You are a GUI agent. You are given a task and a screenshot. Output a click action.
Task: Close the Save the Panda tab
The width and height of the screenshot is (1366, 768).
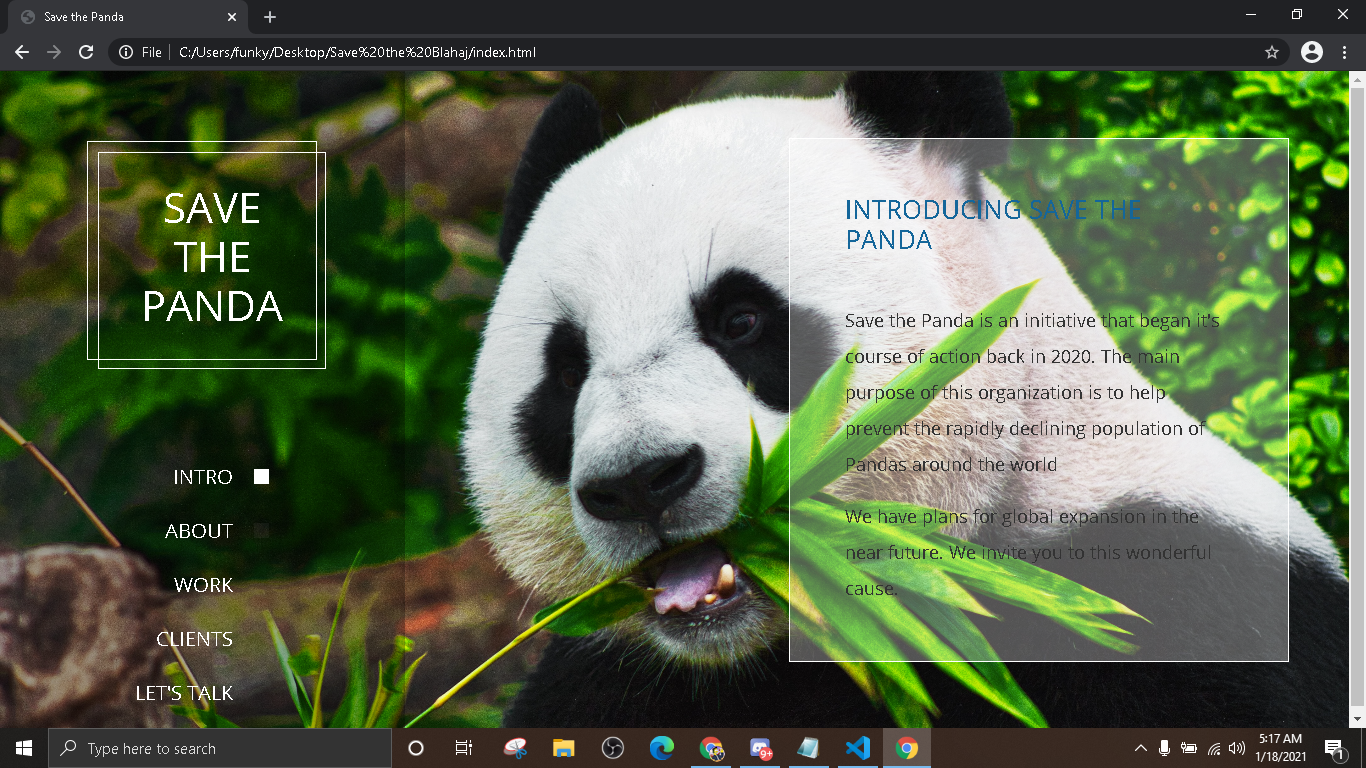point(232,17)
